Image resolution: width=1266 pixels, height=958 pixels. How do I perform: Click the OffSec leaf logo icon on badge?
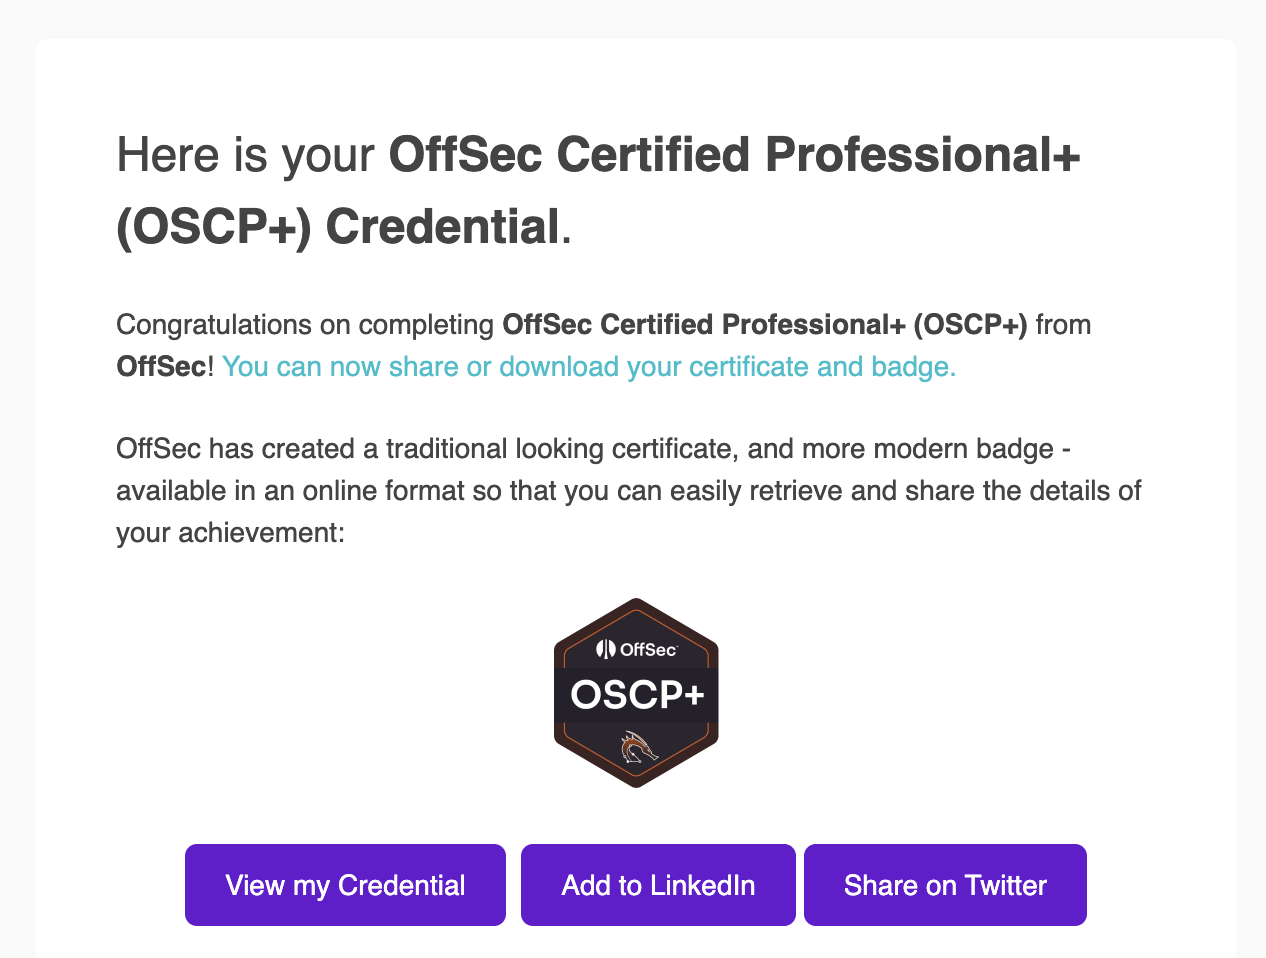(606, 649)
